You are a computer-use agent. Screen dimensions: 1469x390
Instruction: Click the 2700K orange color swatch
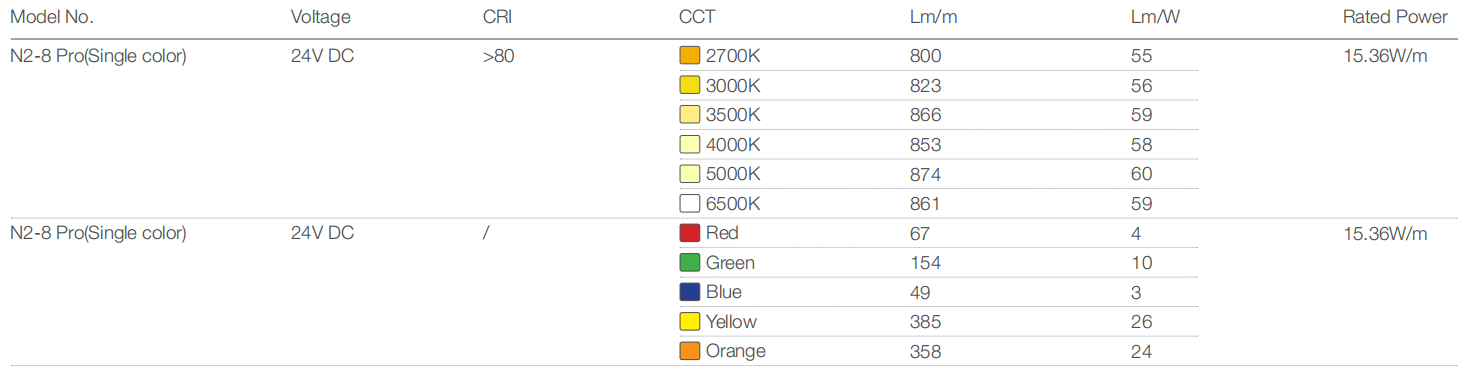point(689,56)
